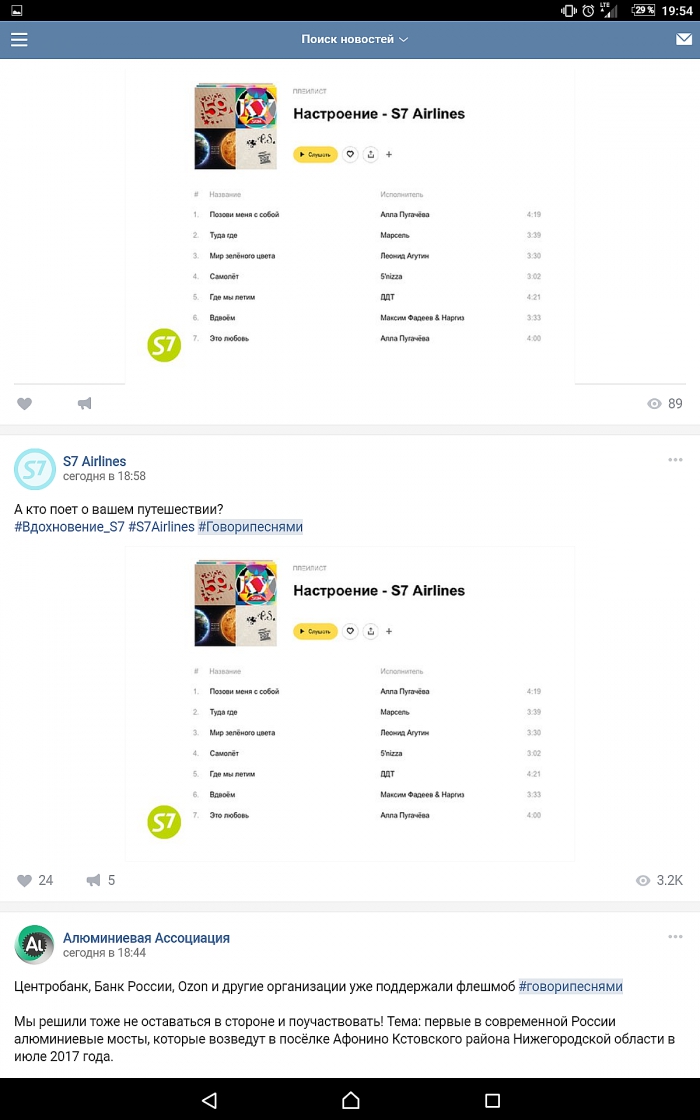Open the Алюминиевая Ассоциация avatar
Image resolution: width=700 pixels, height=1120 pixels.
tap(35, 946)
